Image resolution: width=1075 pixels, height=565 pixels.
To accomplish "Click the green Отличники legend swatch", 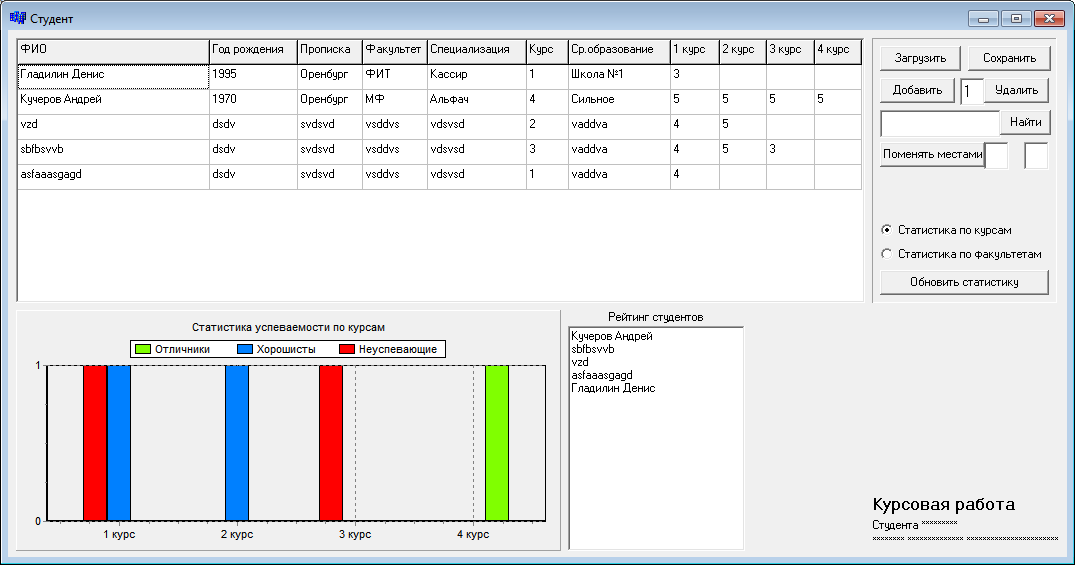I will click(x=143, y=349).
